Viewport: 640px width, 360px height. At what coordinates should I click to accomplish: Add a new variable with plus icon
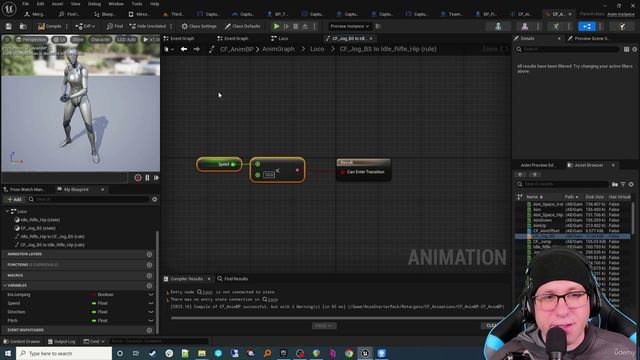pyautogui.click(x=149, y=285)
